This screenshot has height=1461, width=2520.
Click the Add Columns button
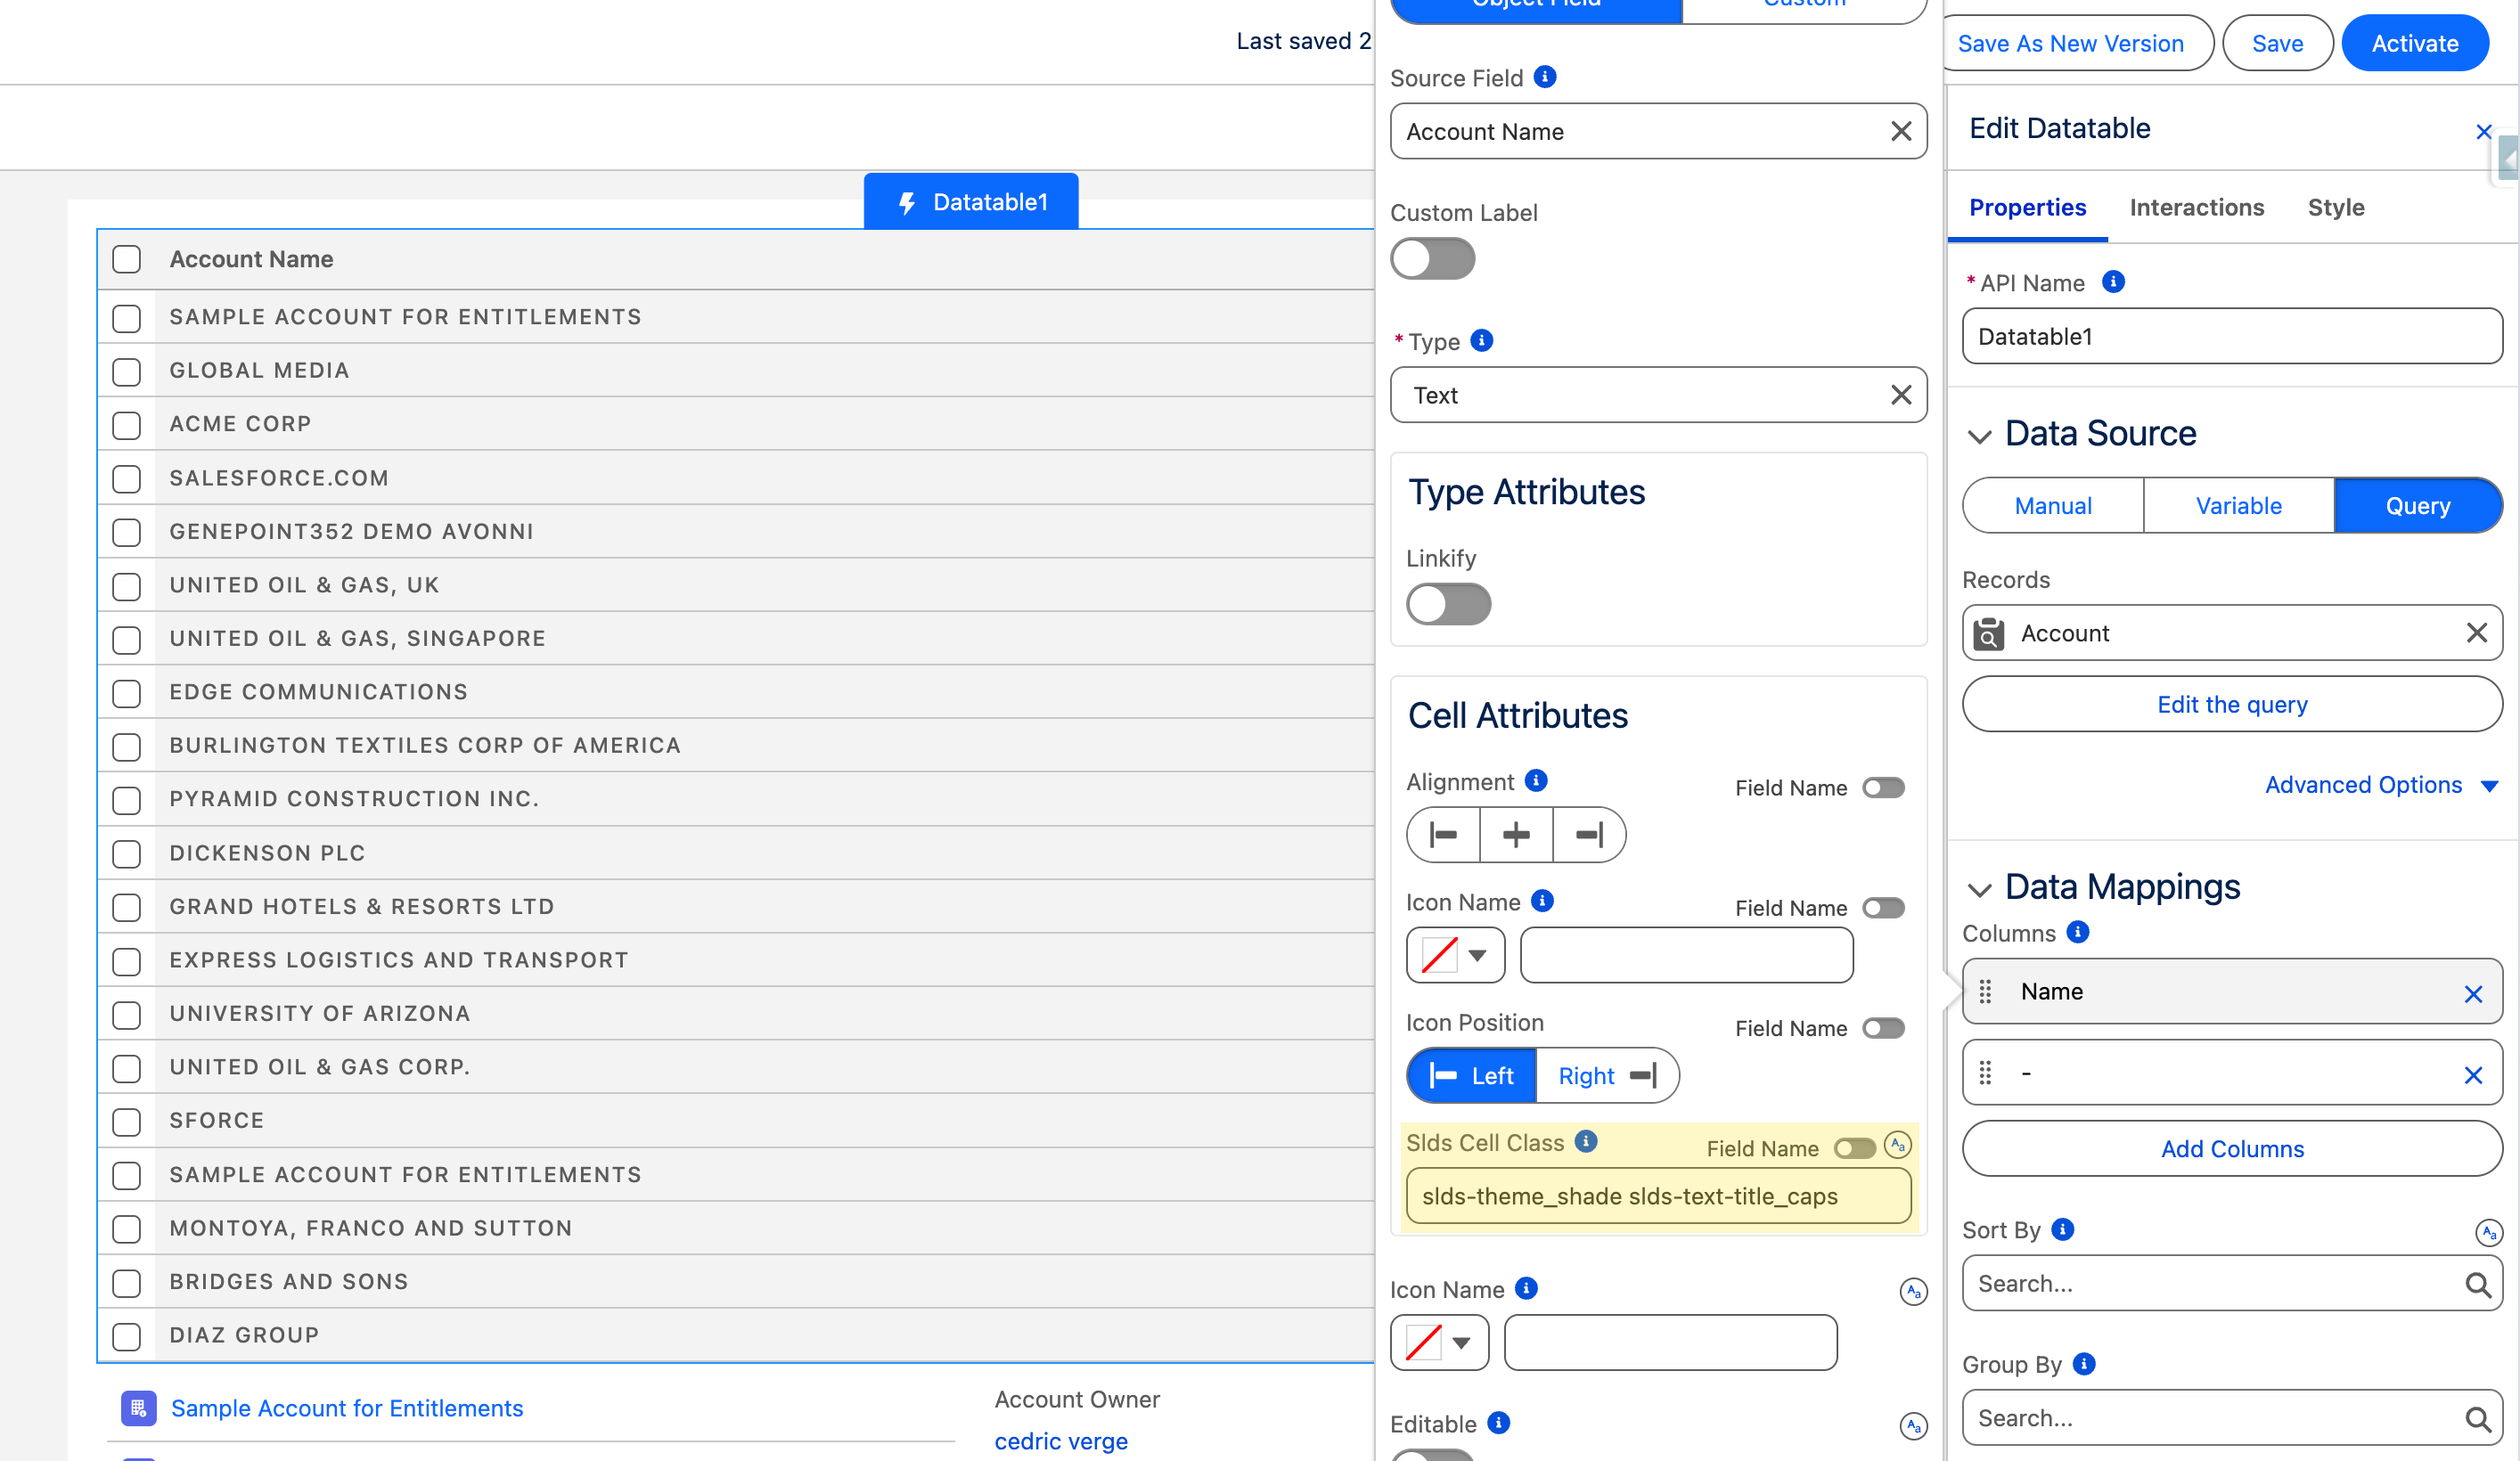click(2231, 1149)
